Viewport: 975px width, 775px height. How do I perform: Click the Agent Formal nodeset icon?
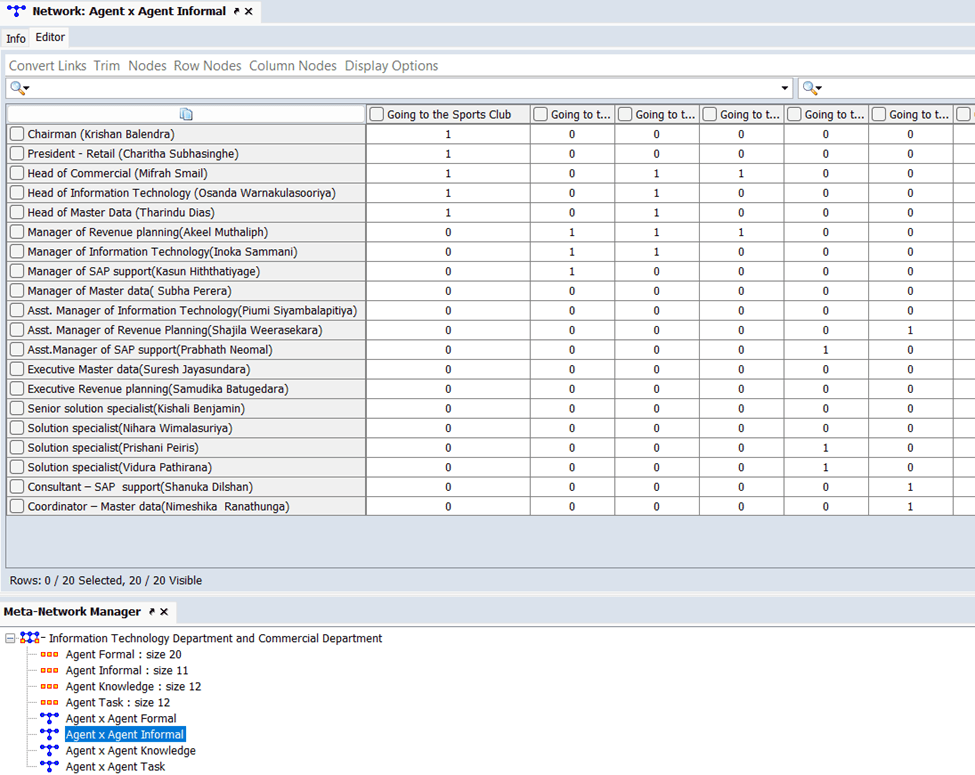click(x=49, y=655)
